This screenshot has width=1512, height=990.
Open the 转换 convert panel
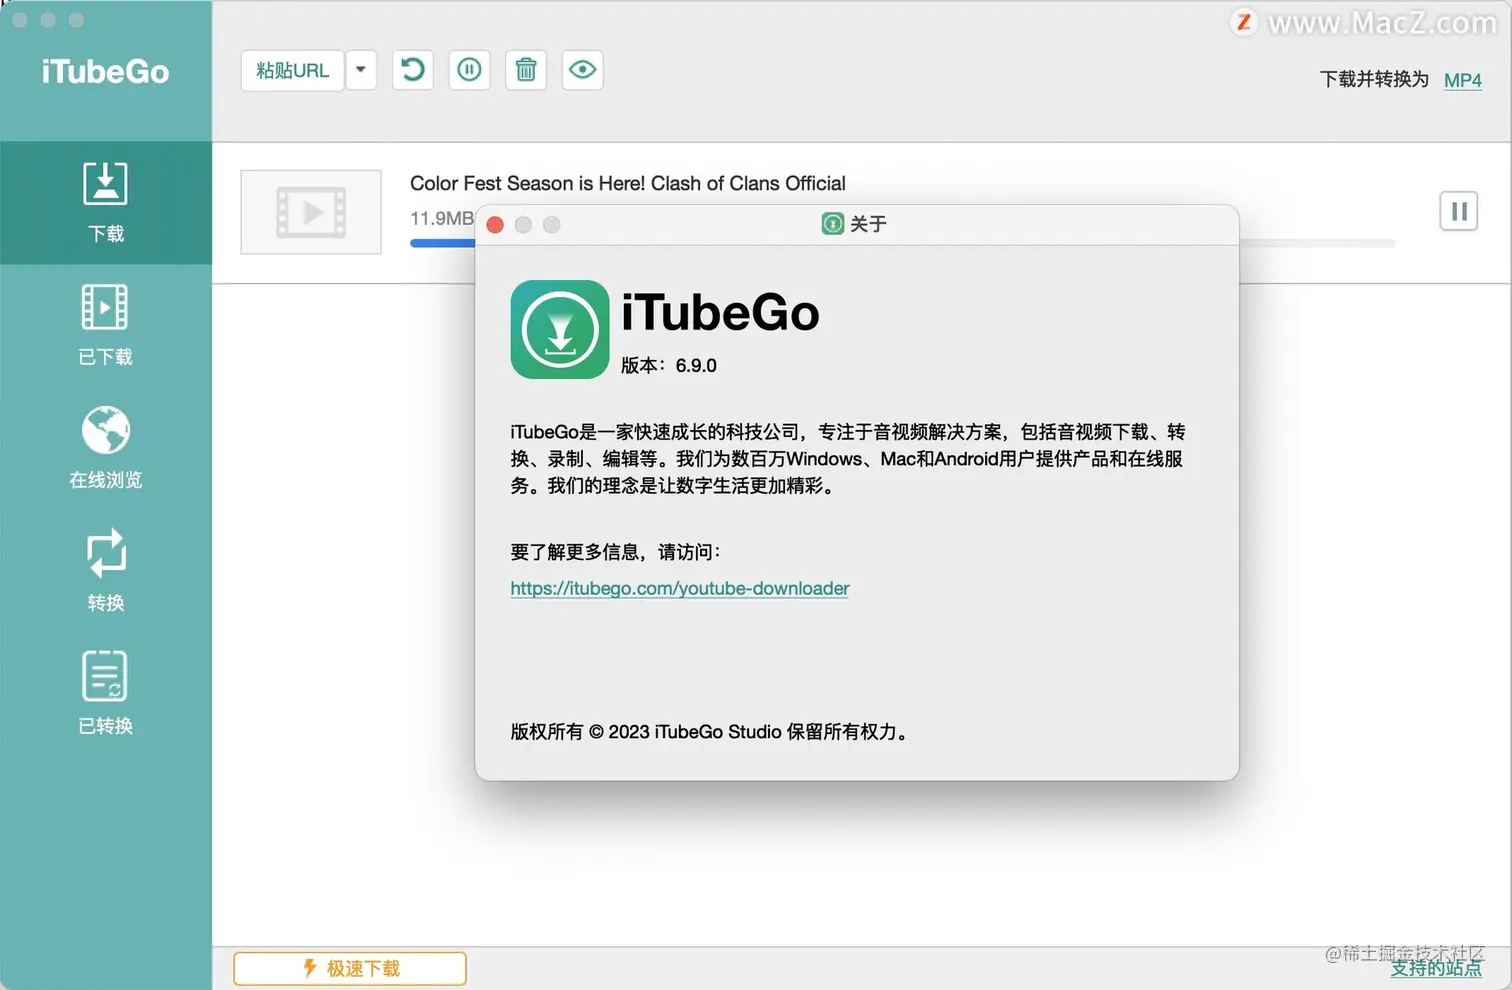click(x=105, y=570)
